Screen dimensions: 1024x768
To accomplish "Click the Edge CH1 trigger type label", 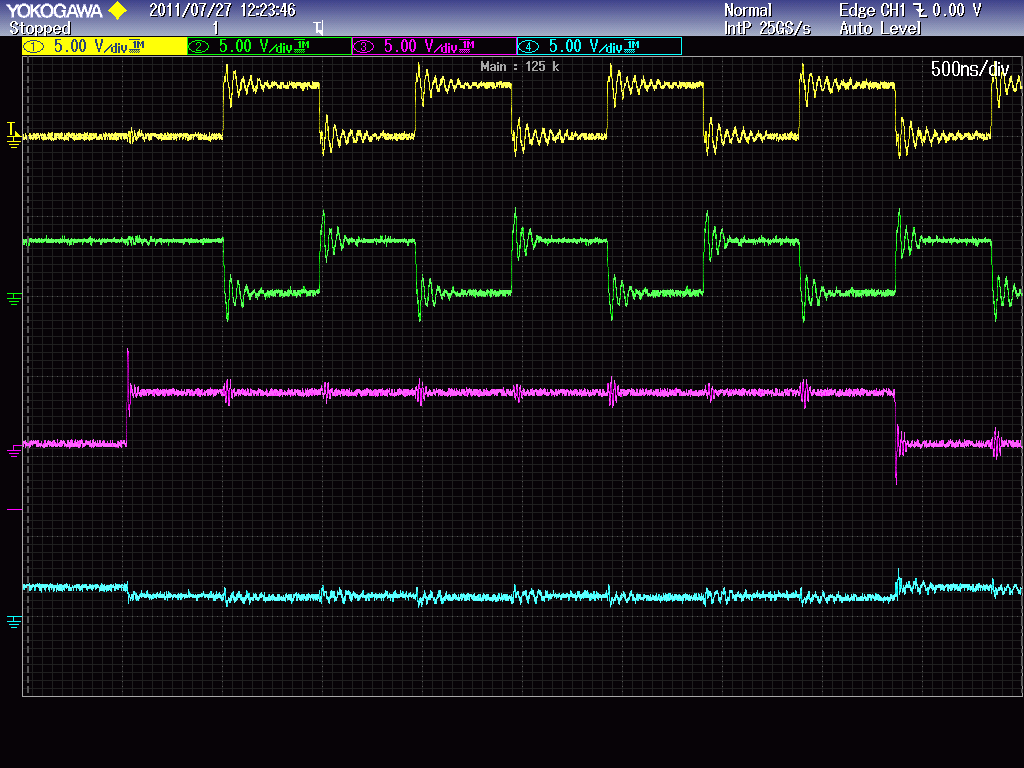I will coord(872,10).
